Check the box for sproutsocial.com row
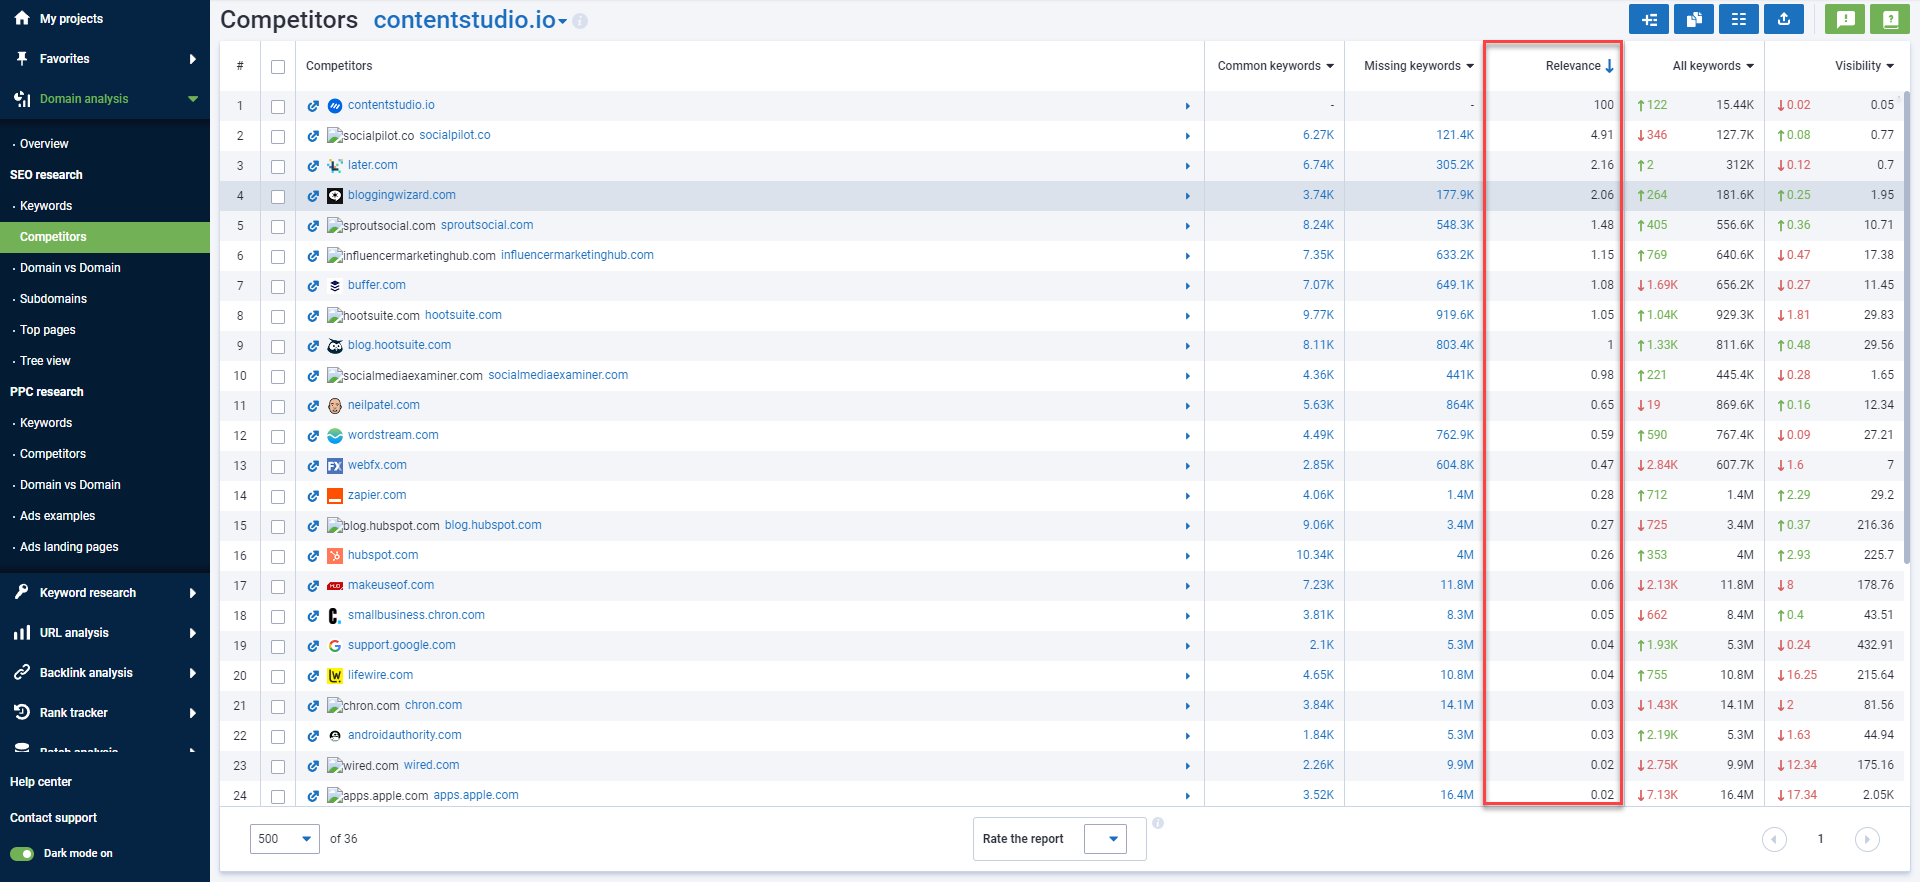 tap(278, 226)
